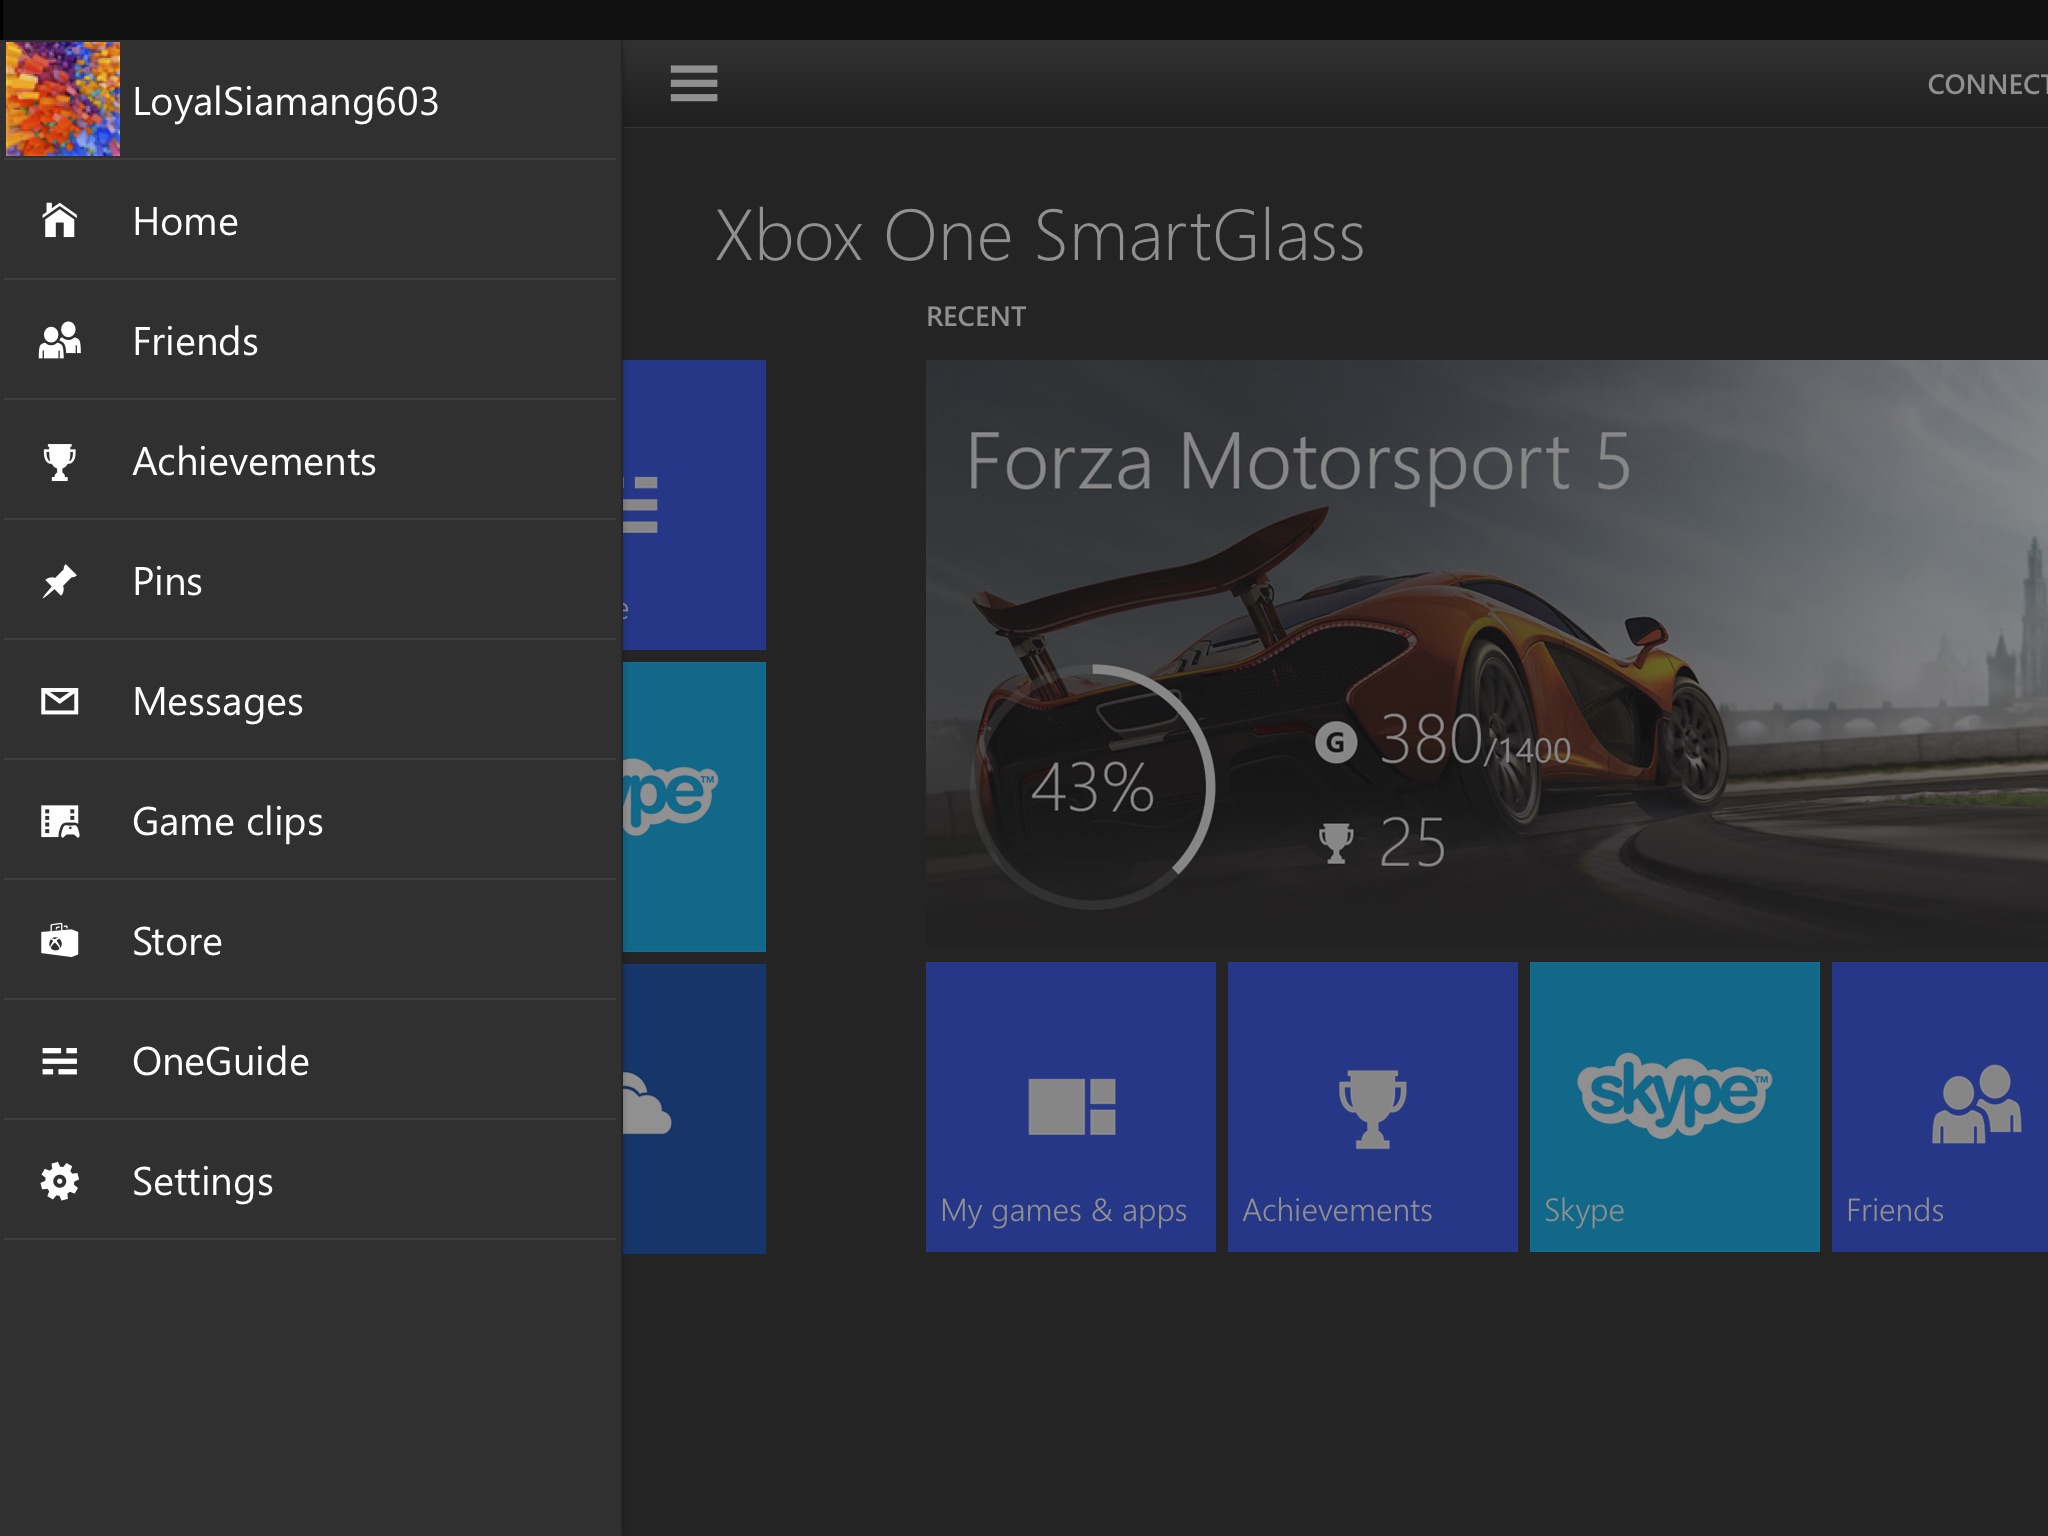Tap the 43% completion progress ring
The height and width of the screenshot is (1536, 2048).
(1093, 787)
